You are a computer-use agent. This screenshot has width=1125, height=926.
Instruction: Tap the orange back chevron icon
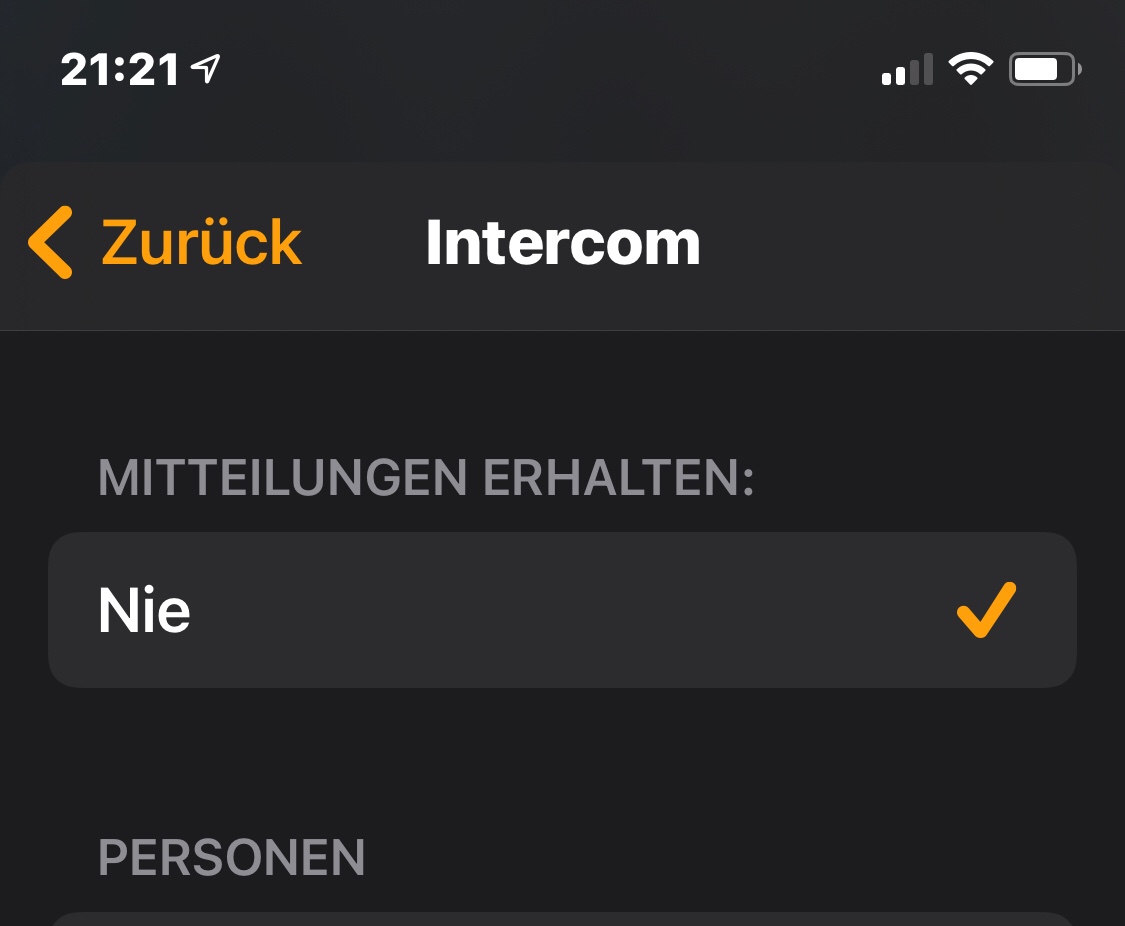coord(50,243)
